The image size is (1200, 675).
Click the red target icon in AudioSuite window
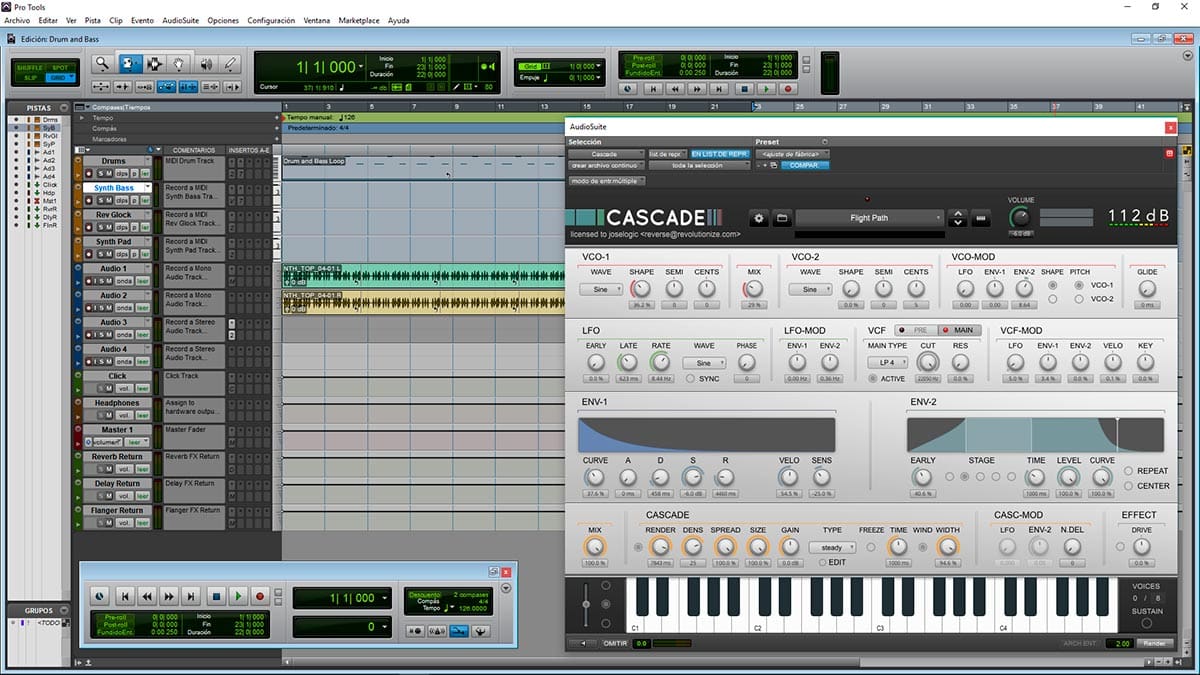click(1169, 153)
